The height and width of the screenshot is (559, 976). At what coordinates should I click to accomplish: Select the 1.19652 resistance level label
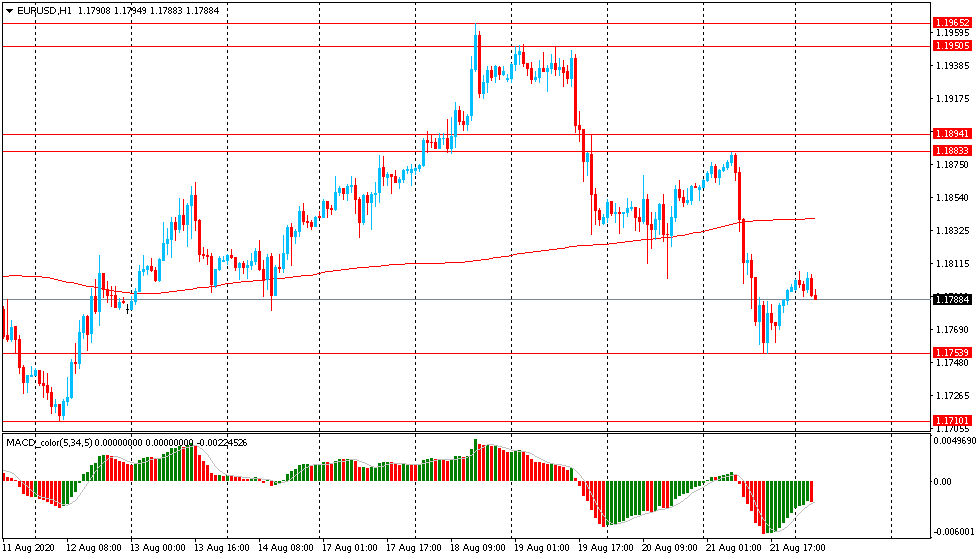[x=952, y=23]
